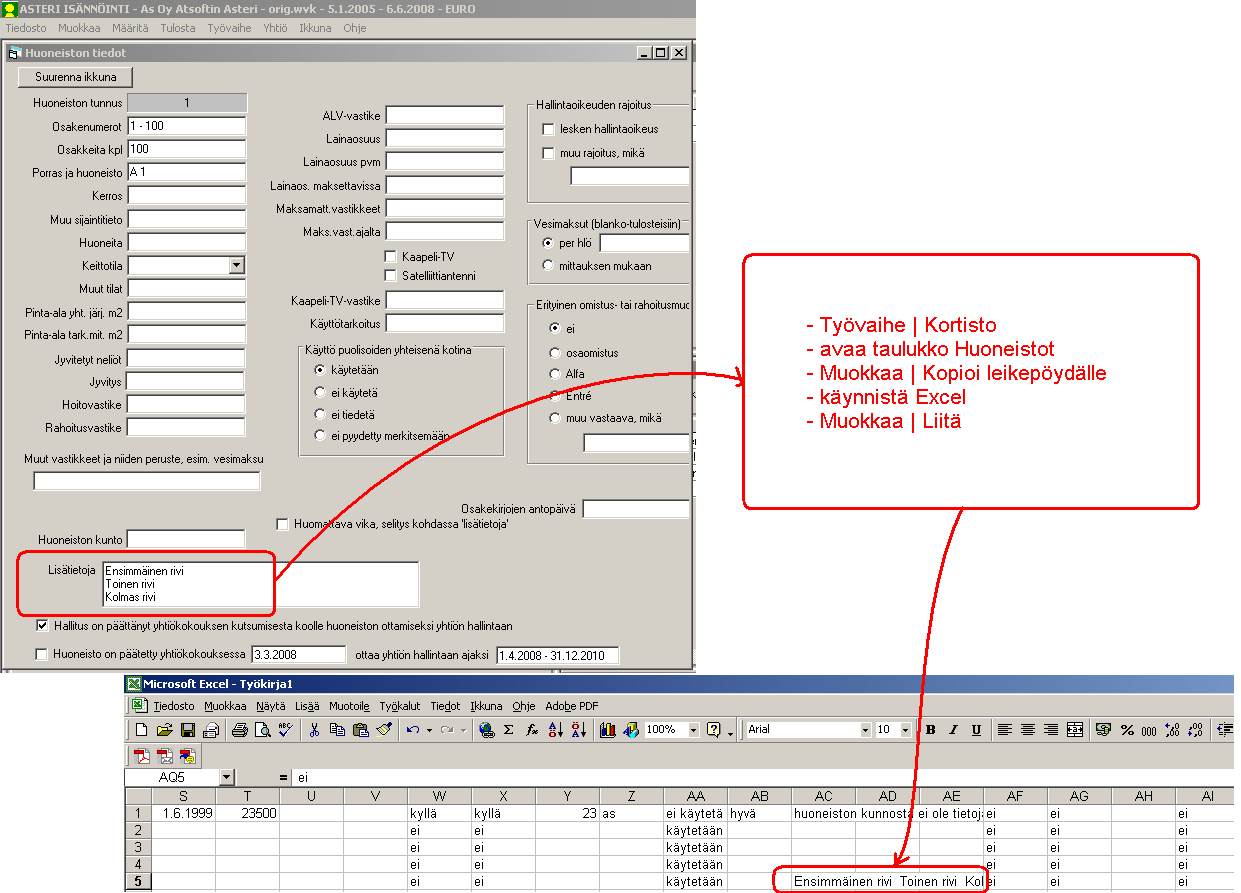Click Merge and Center icon in Excel
This screenshot has height=893, width=1241.
pos(1075,730)
